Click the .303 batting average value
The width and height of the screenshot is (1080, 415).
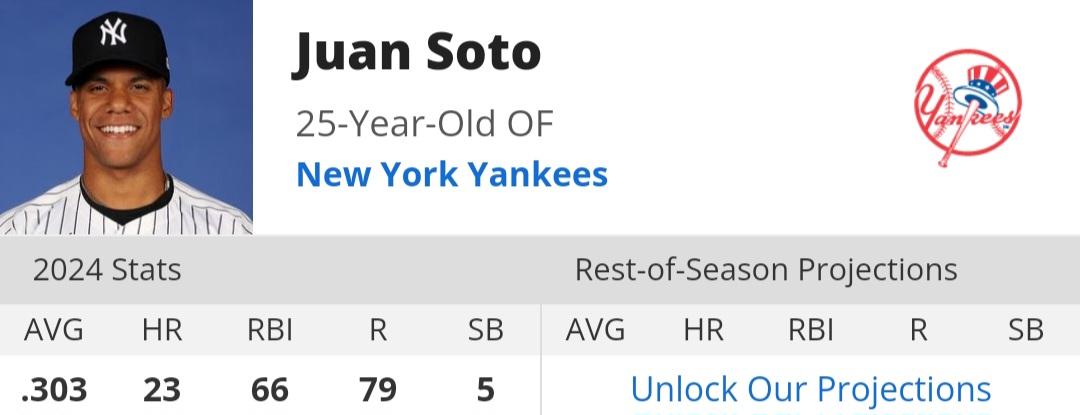tap(54, 390)
